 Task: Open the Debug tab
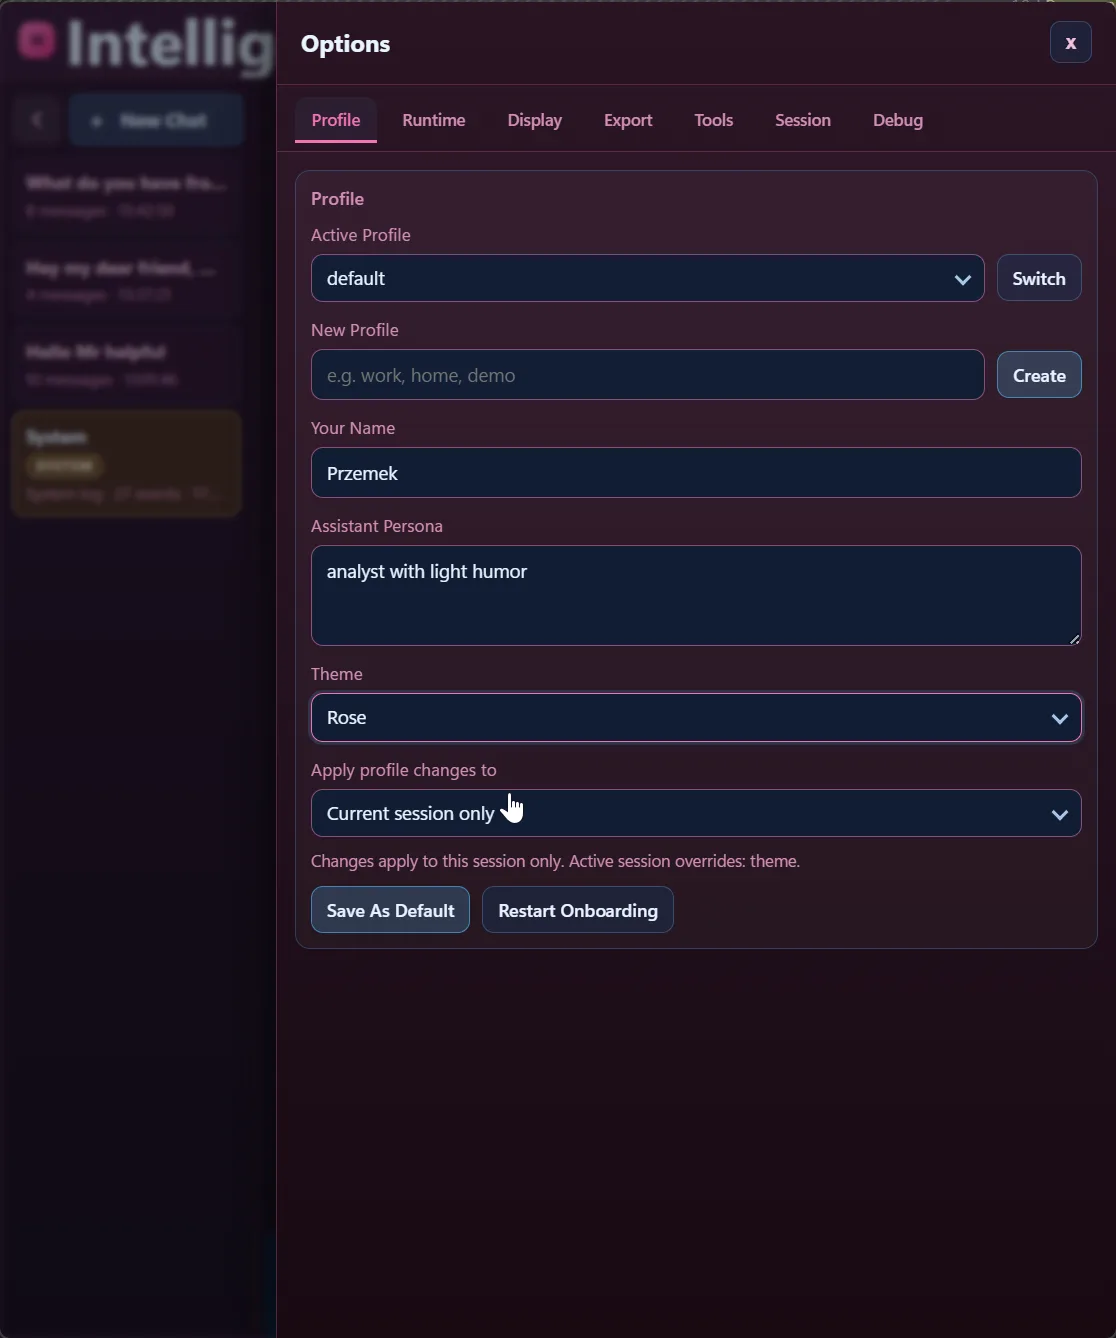click(897, 120)
